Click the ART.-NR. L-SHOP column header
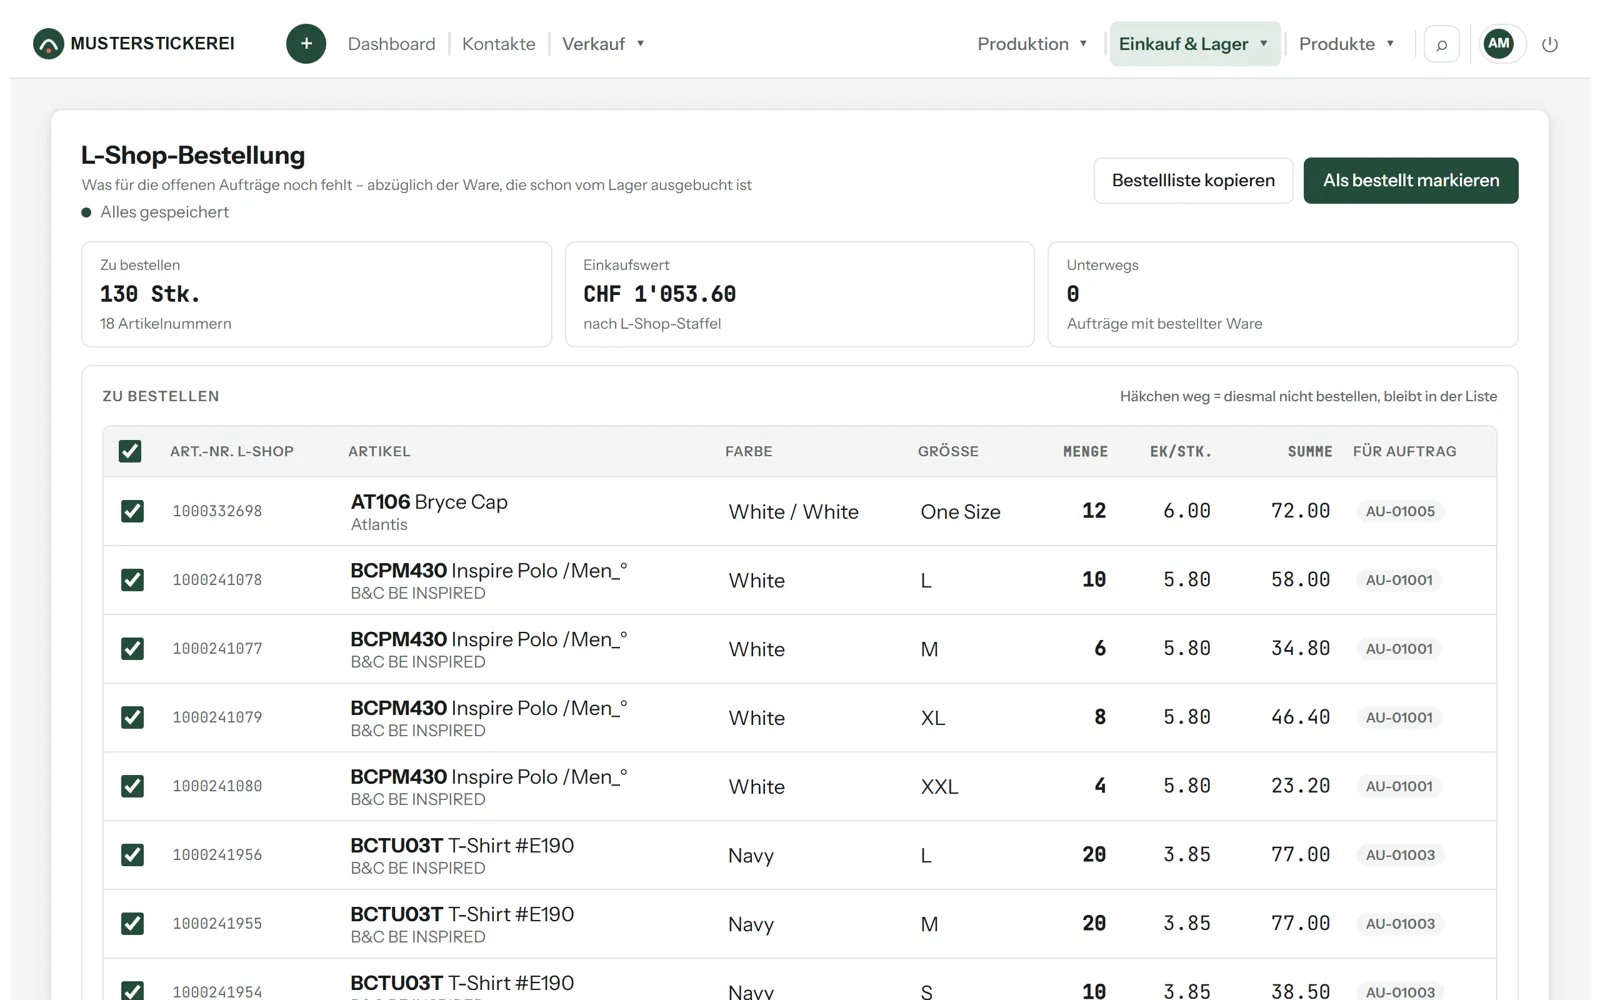The height and width of the screenshot is (1000, 1600). pyautogui.click(x=232, y=452)
